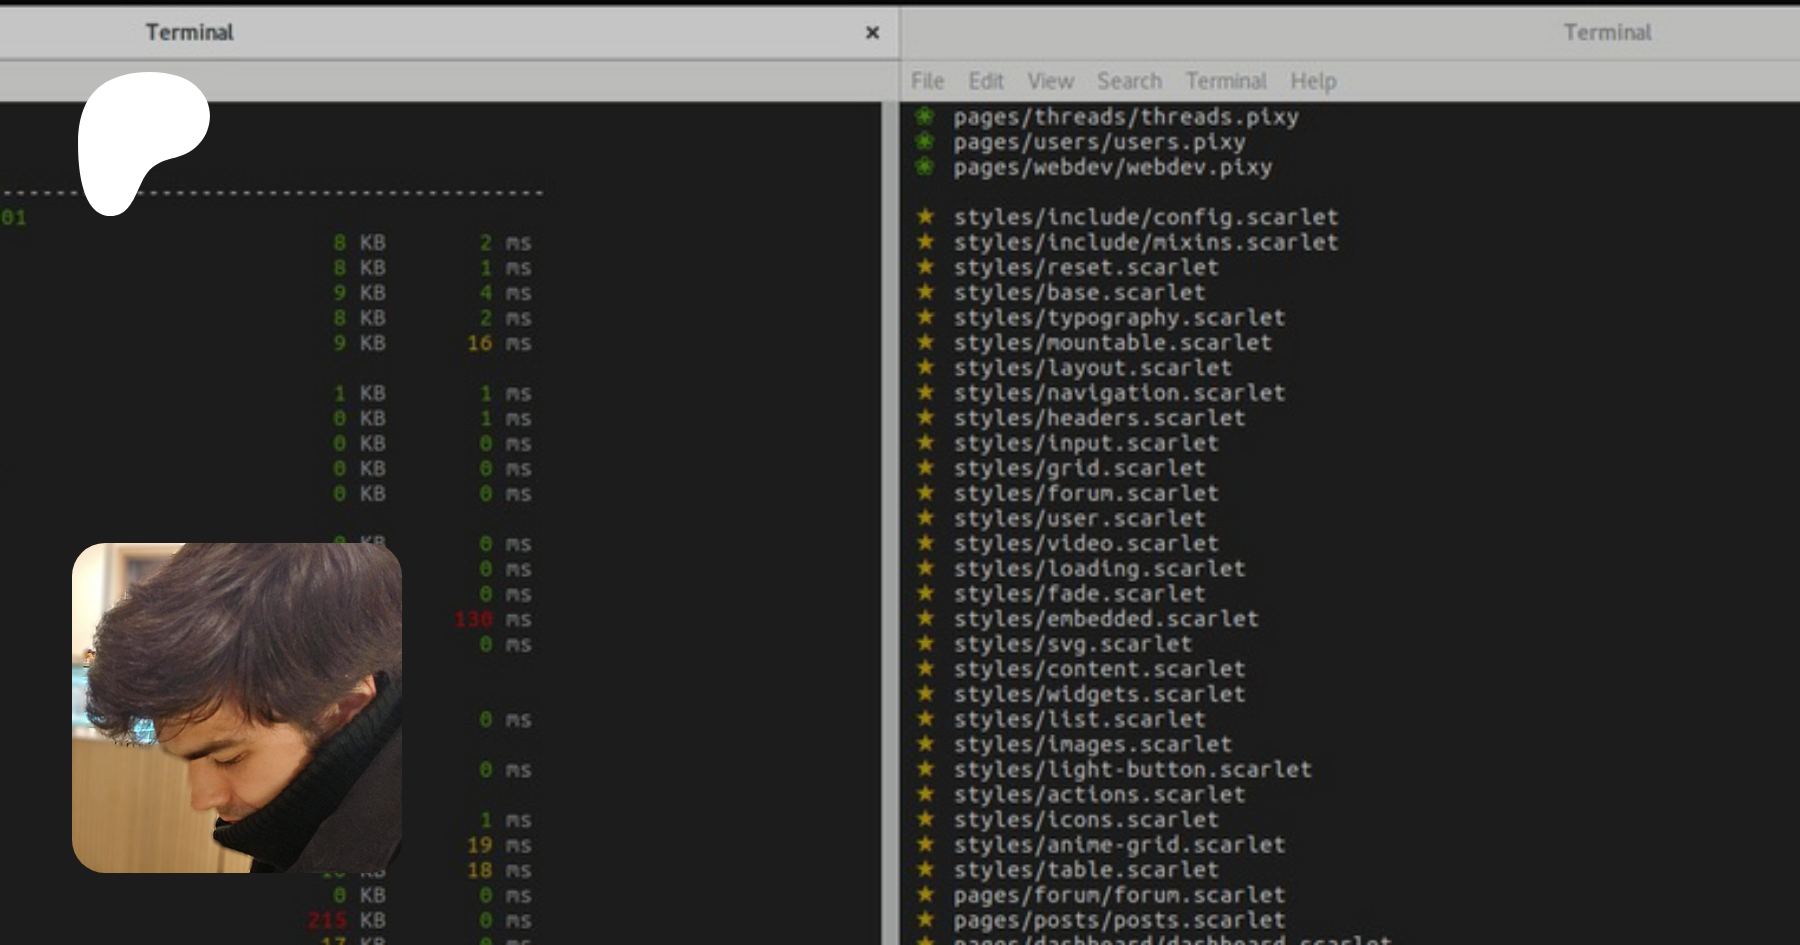Open the Search menu
Viewport: 1800px width, 945px height.
1129,81
